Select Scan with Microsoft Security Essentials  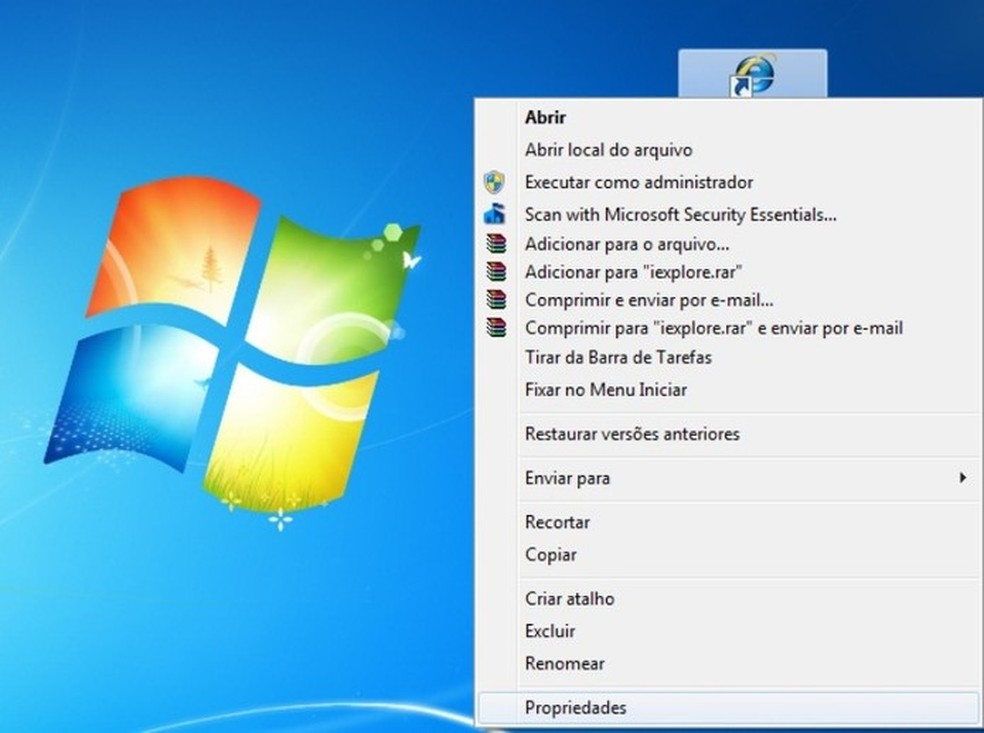[x=680, y=214]
